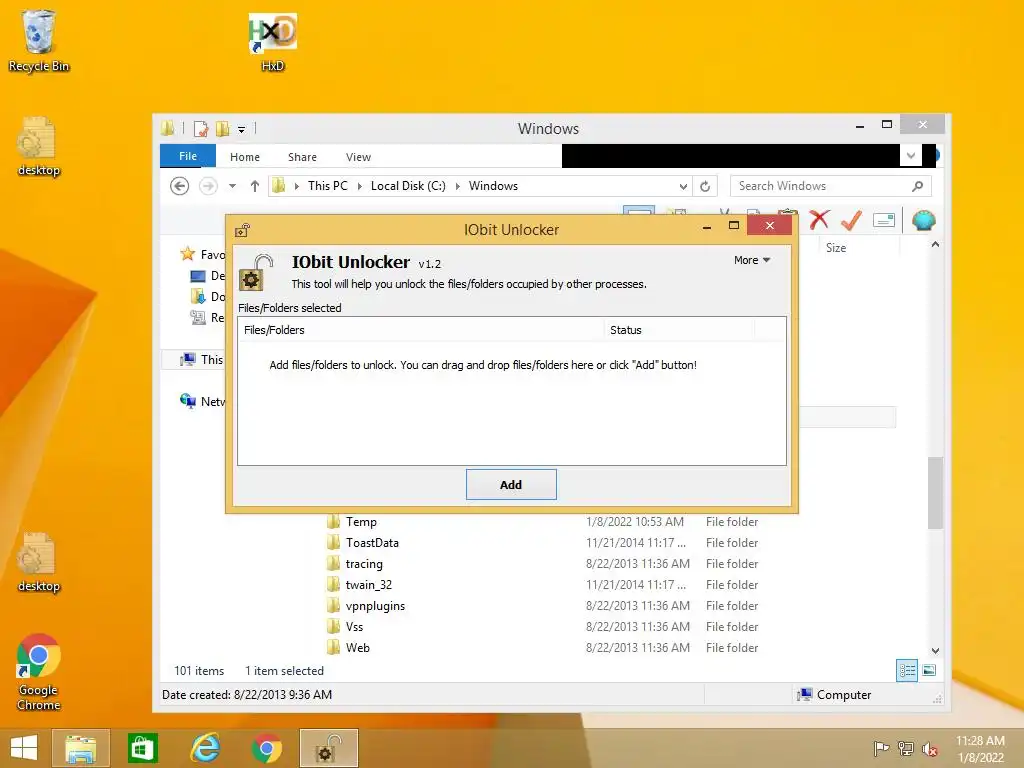Click the Status column header in Unlocker
1024x768 pixels.
[679, 330]
